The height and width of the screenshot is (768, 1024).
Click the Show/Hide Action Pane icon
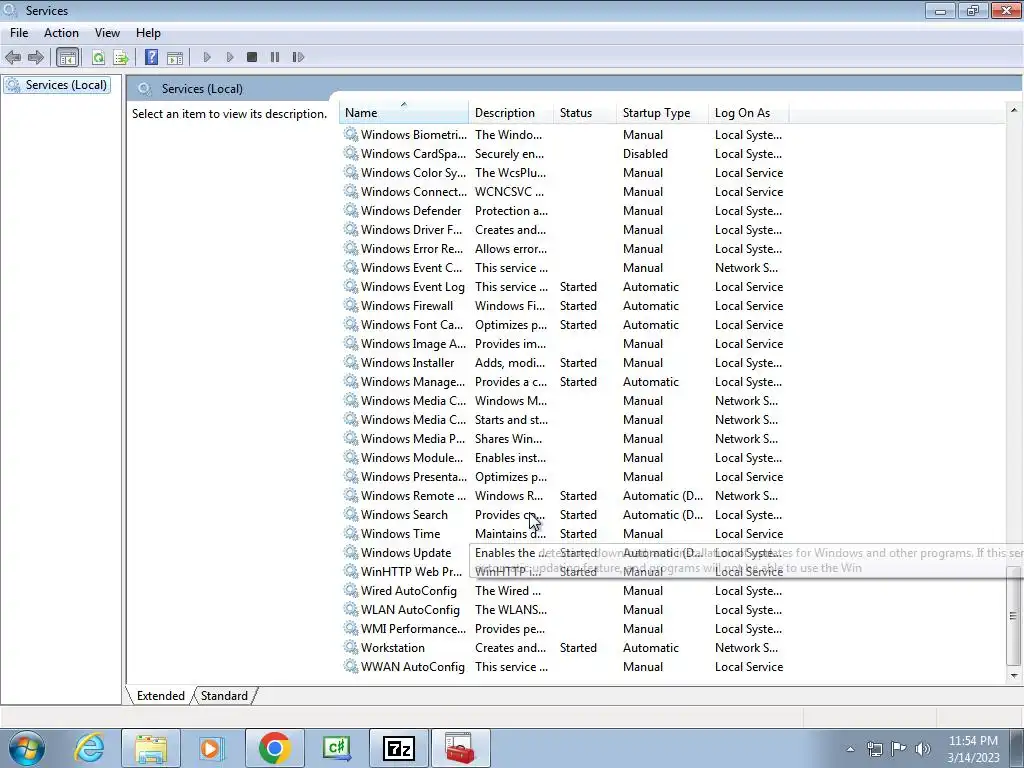click(x=175, y=57)
